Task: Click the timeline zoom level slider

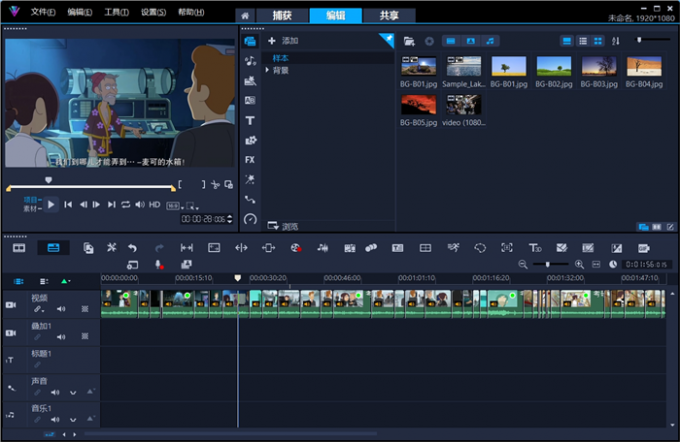Action: pyautogui.click(x=550, y=264)
